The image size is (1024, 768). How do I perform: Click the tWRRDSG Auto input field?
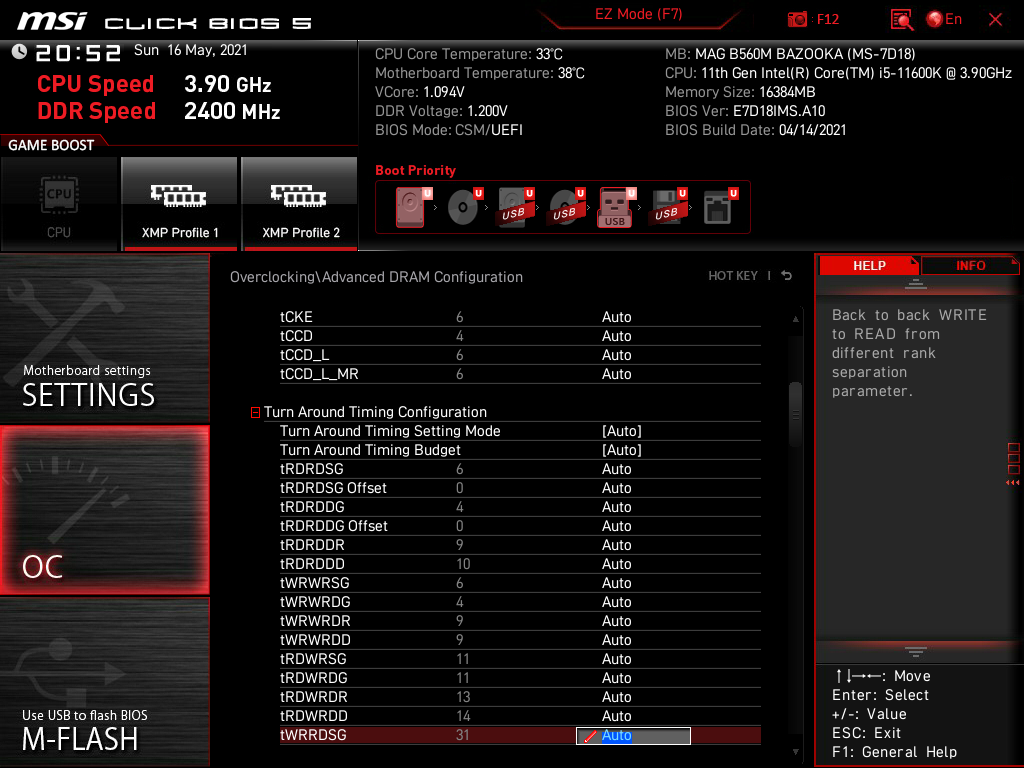tap(633, 735)
